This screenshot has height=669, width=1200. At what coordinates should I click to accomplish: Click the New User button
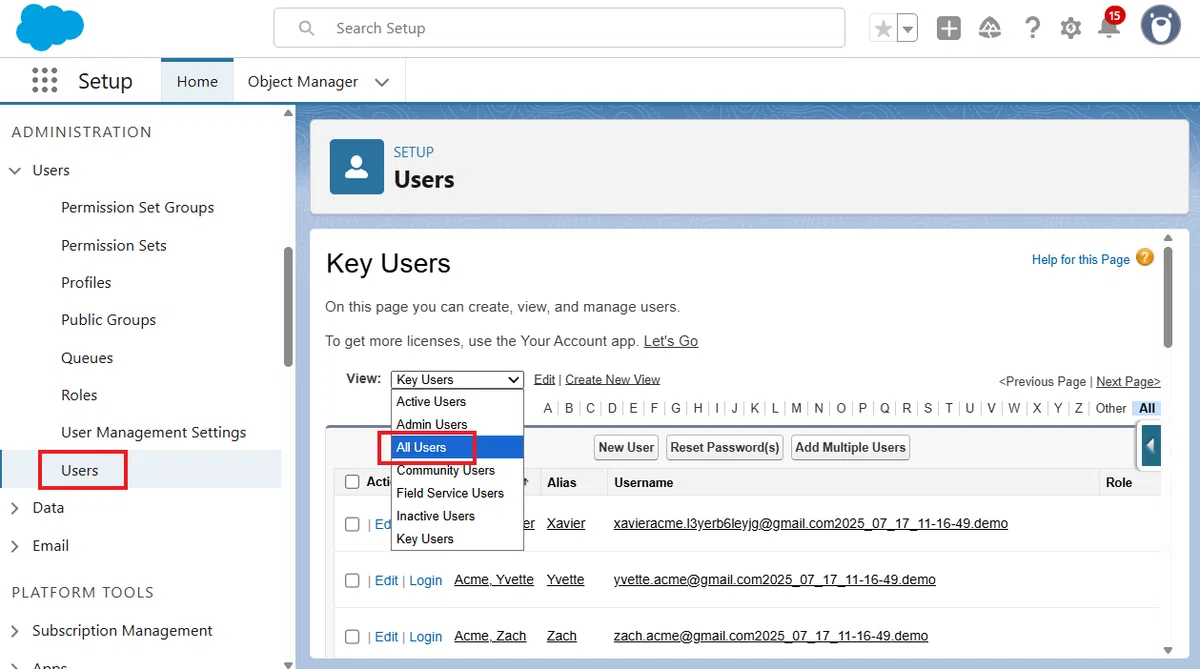click(x=627, y=448)
